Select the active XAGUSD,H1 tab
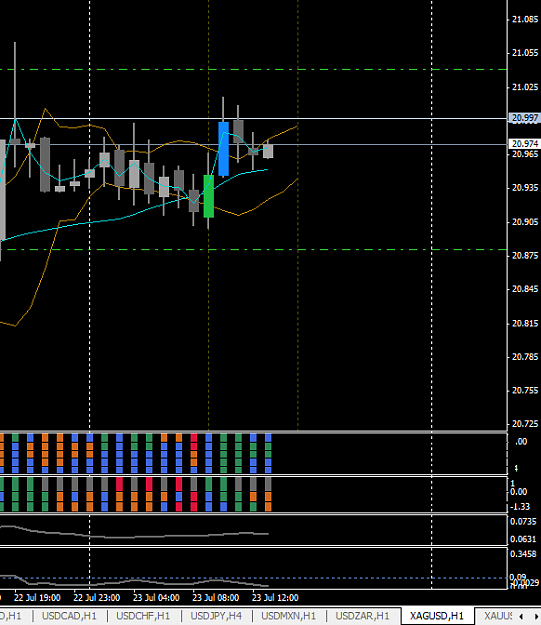This screenshot has height=625, width=541. pos(437,616)
